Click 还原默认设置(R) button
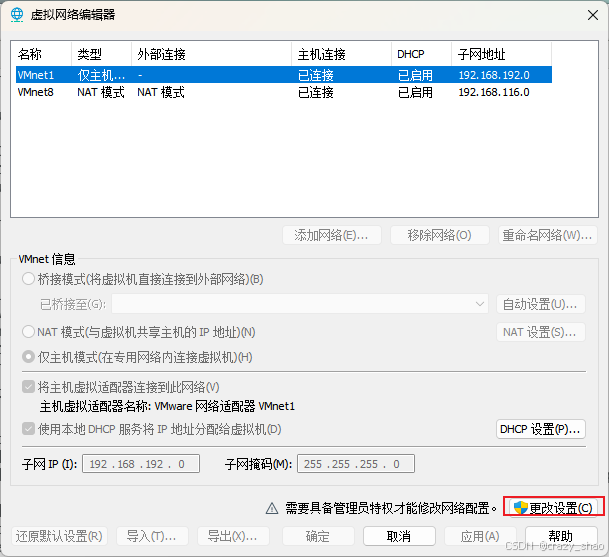609x557 pixels. 59,536
